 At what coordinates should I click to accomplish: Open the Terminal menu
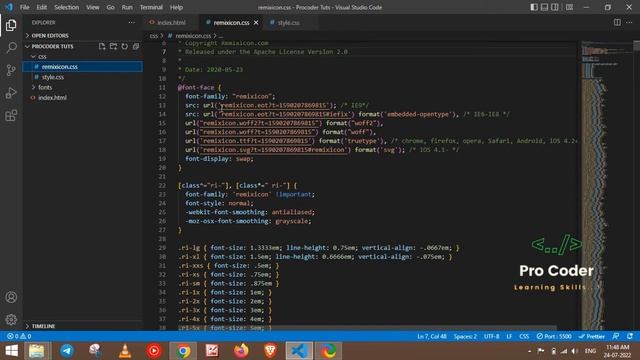pyautogui.click(x=151, y=7)
